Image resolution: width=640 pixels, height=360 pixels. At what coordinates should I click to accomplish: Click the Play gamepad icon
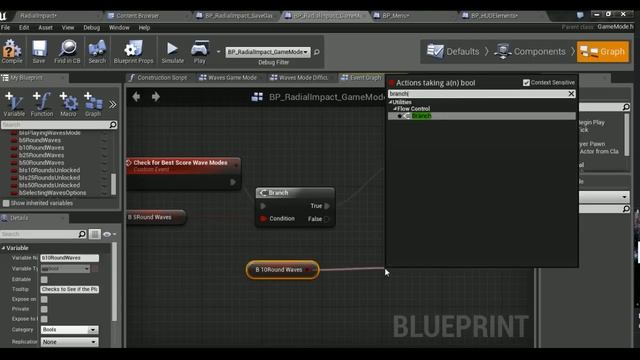(x=200, y=51)
